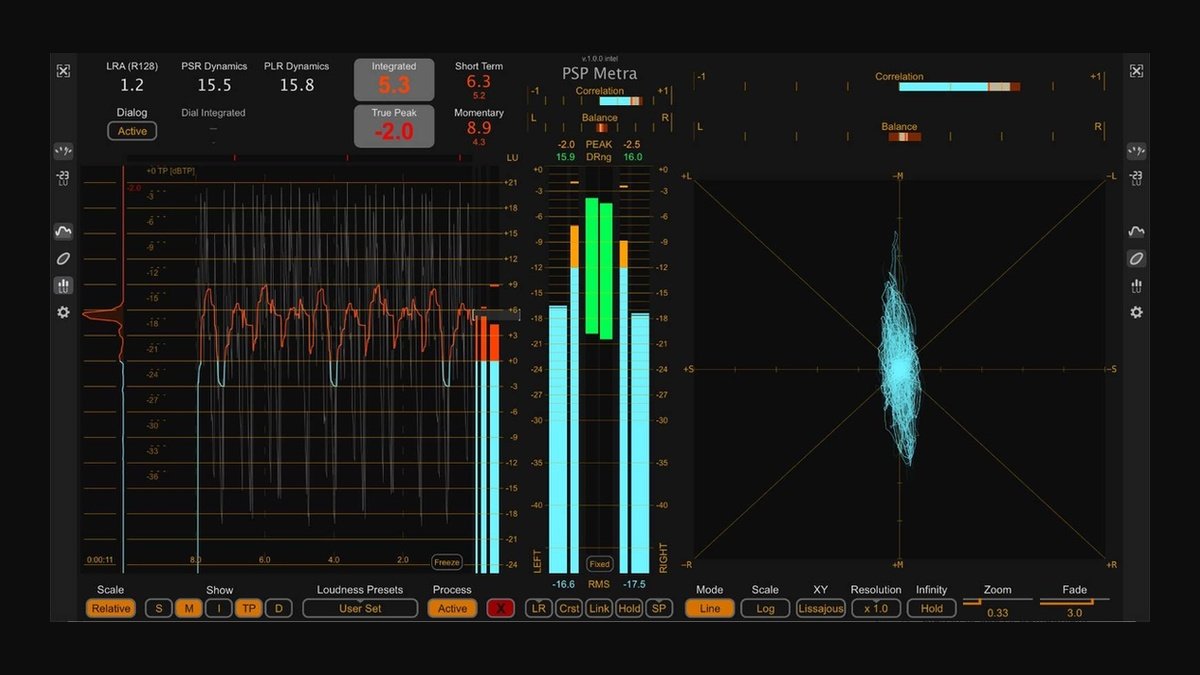Select the Line mode button
This screenshot has width=1200, height=675.
click(x=709, y=608)
